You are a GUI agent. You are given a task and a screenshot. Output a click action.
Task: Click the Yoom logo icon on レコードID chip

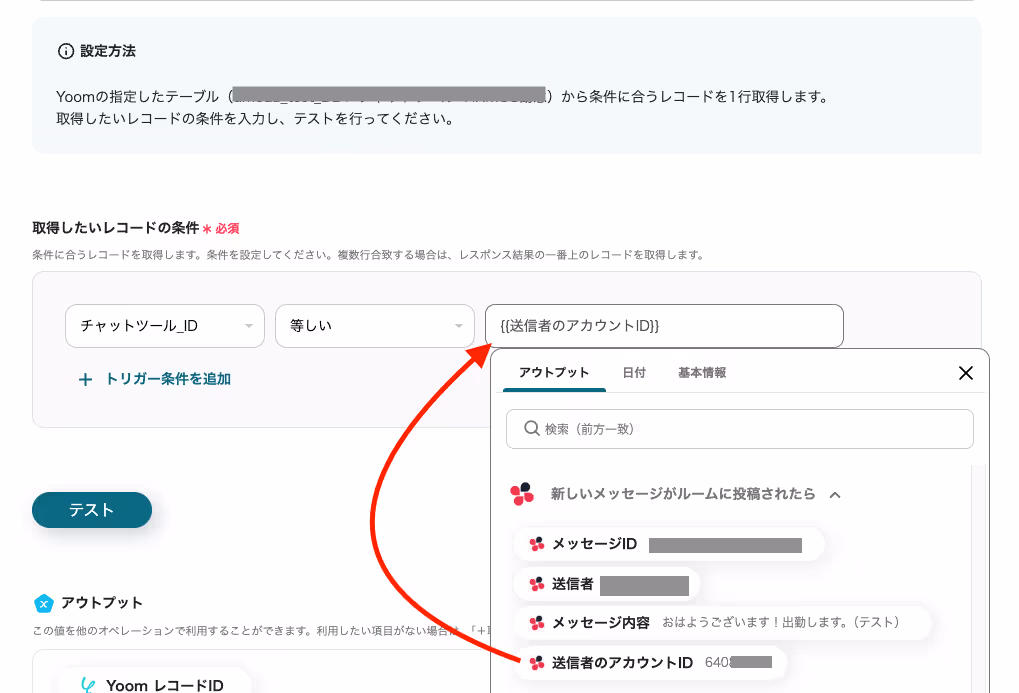88,685
